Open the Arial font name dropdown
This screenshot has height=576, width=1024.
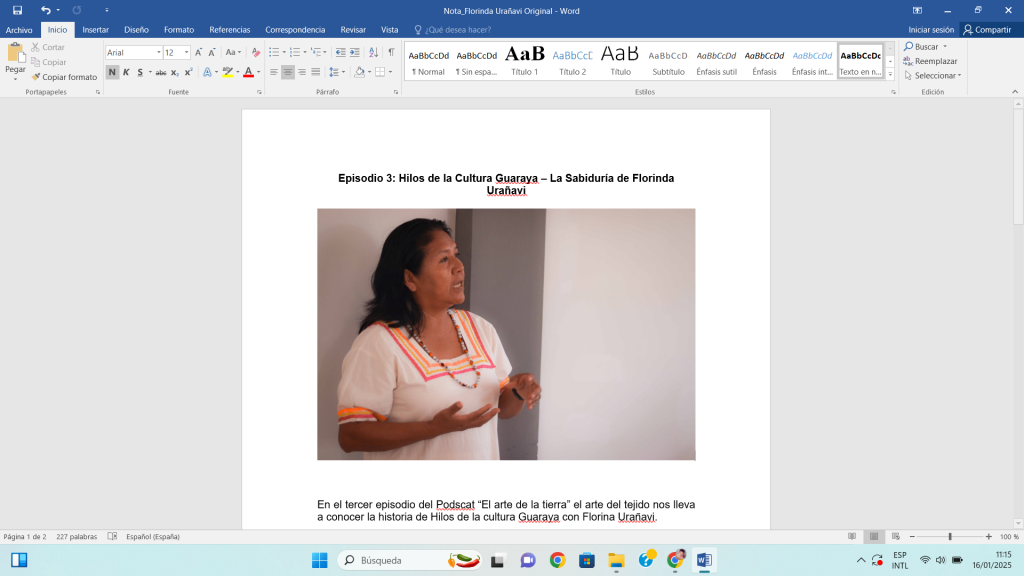158,52
